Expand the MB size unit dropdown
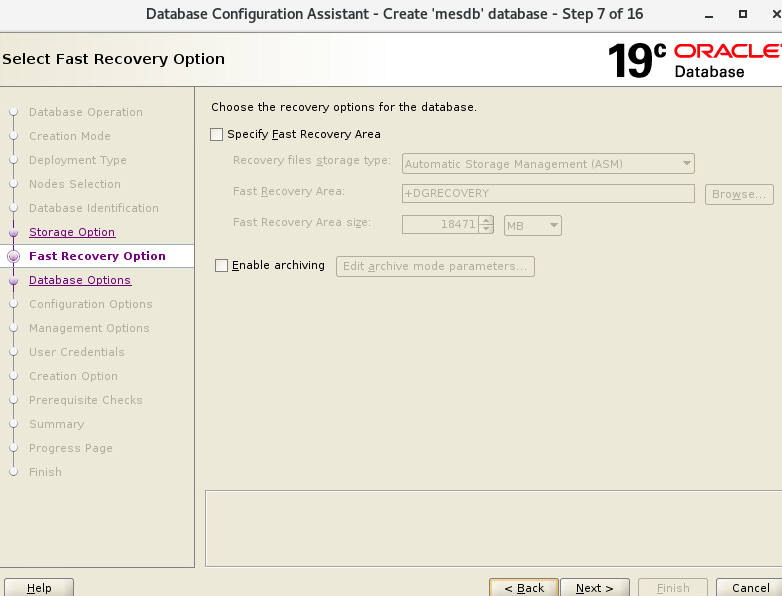The image size is (782, 596). (533, 226)
